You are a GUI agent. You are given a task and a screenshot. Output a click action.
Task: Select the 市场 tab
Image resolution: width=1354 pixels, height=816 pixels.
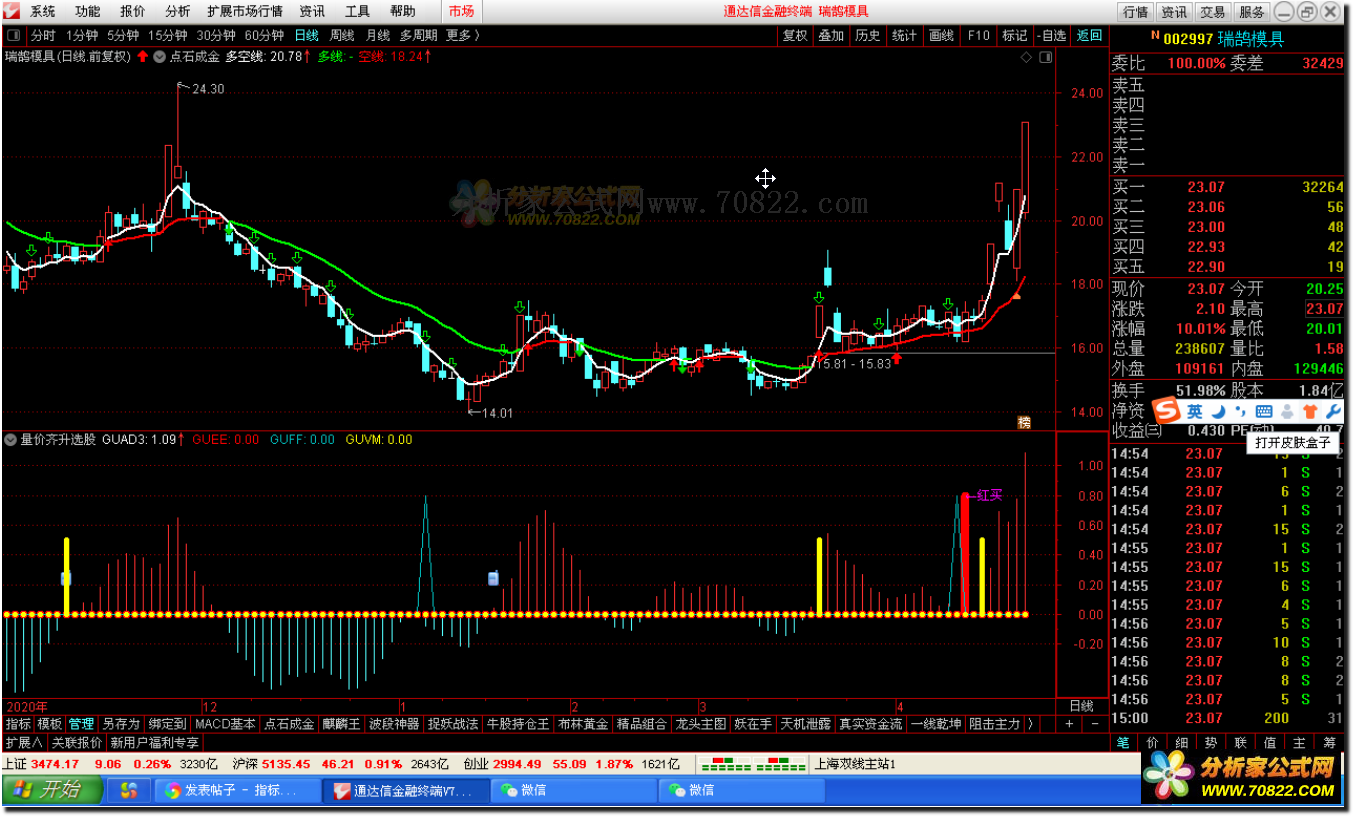(x=461, y=12)
